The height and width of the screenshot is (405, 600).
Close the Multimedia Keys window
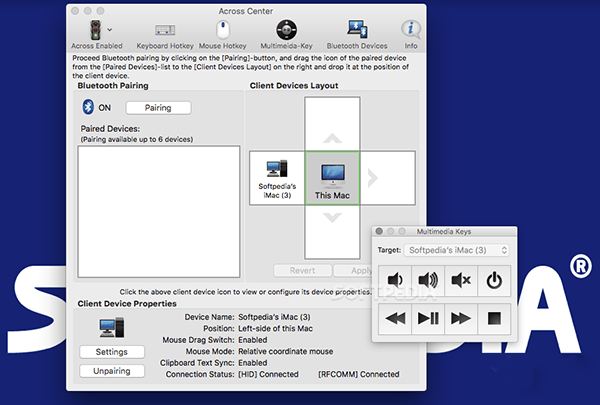coord(379,231)
